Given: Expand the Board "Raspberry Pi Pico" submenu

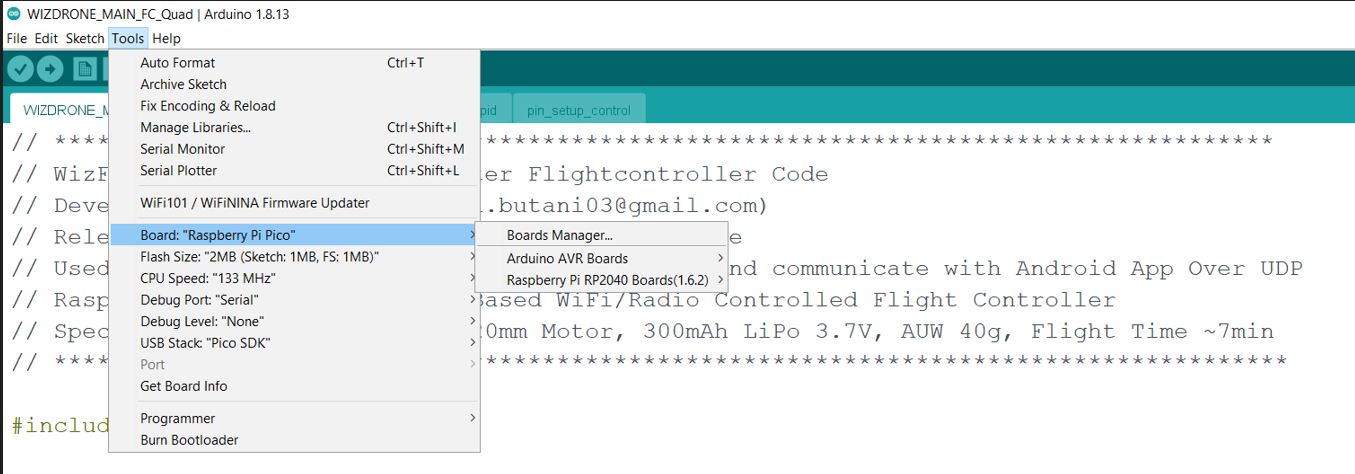Looking at the screenshot, I should (x=294, y=235).
